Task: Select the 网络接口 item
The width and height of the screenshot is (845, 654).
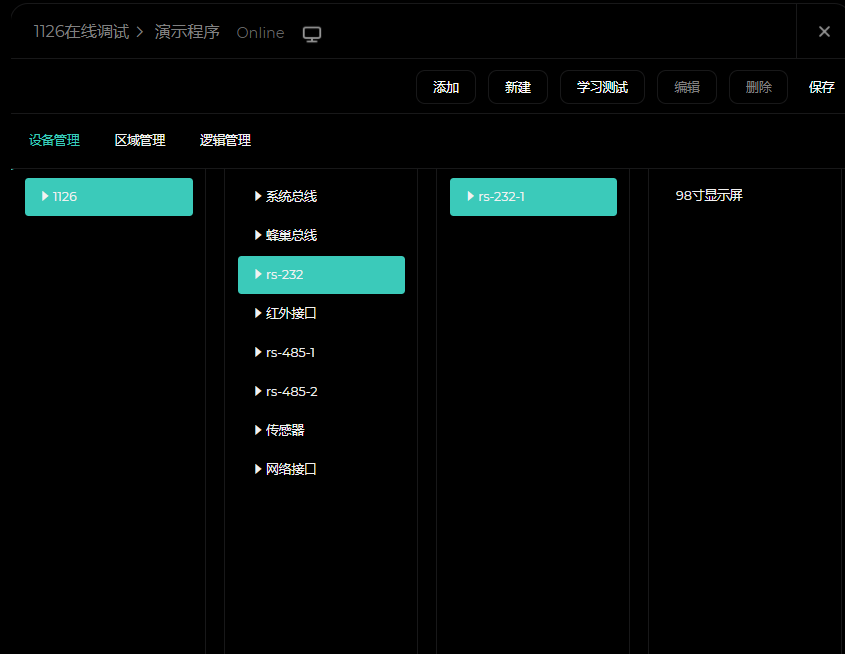Action: pos(321,469)
